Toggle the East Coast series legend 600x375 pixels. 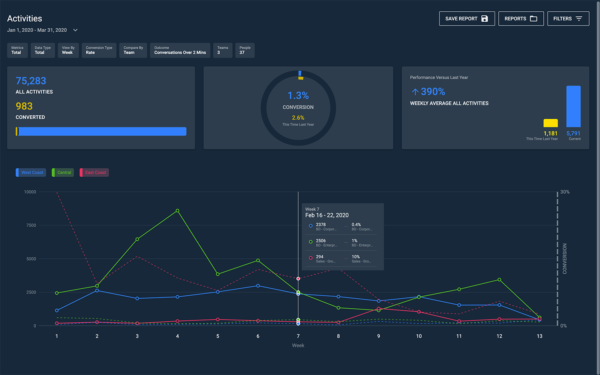tap(94, 173)
